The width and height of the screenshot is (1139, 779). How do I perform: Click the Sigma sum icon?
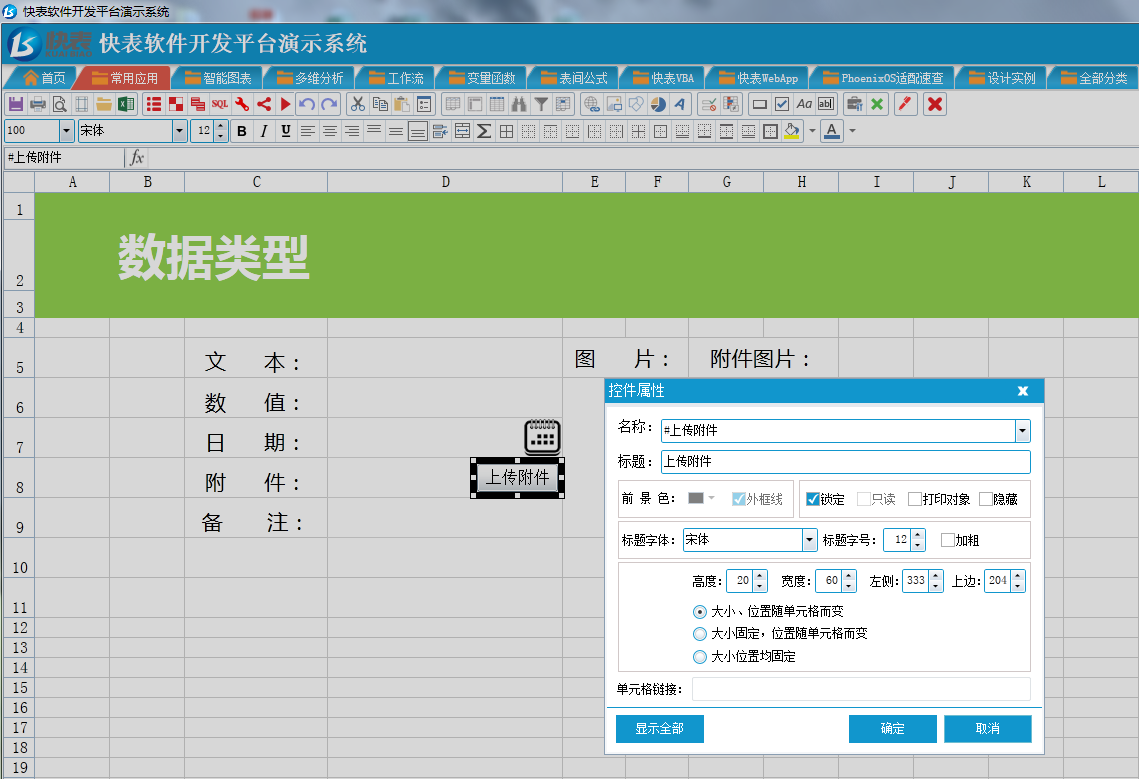[x=485, y=131]
